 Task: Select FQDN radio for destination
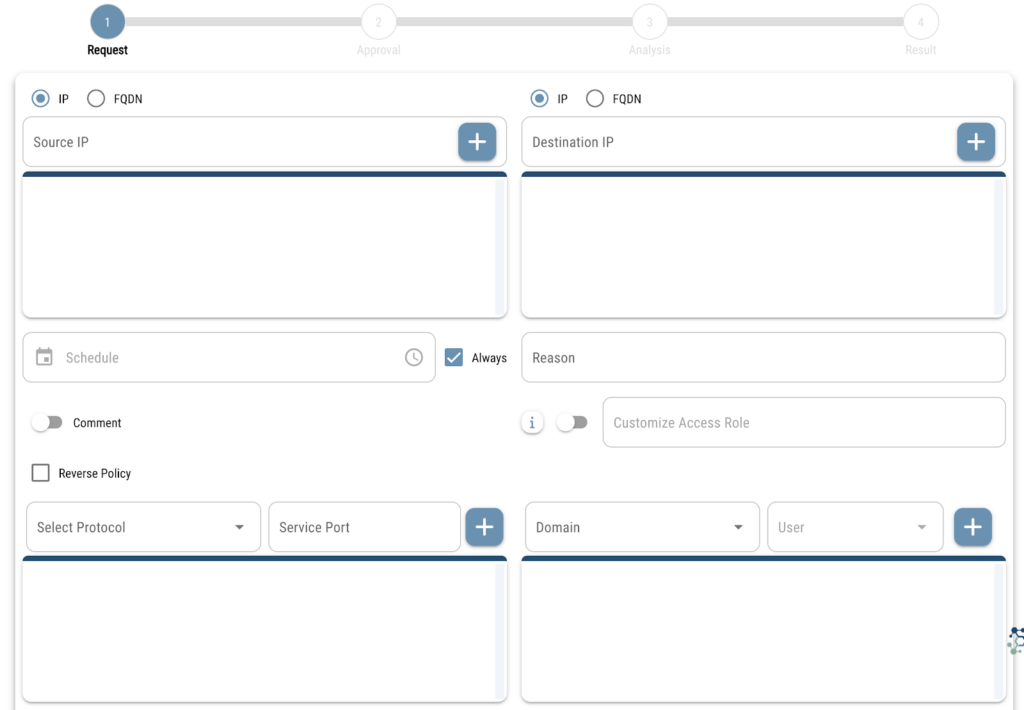(x=595, y=99)
